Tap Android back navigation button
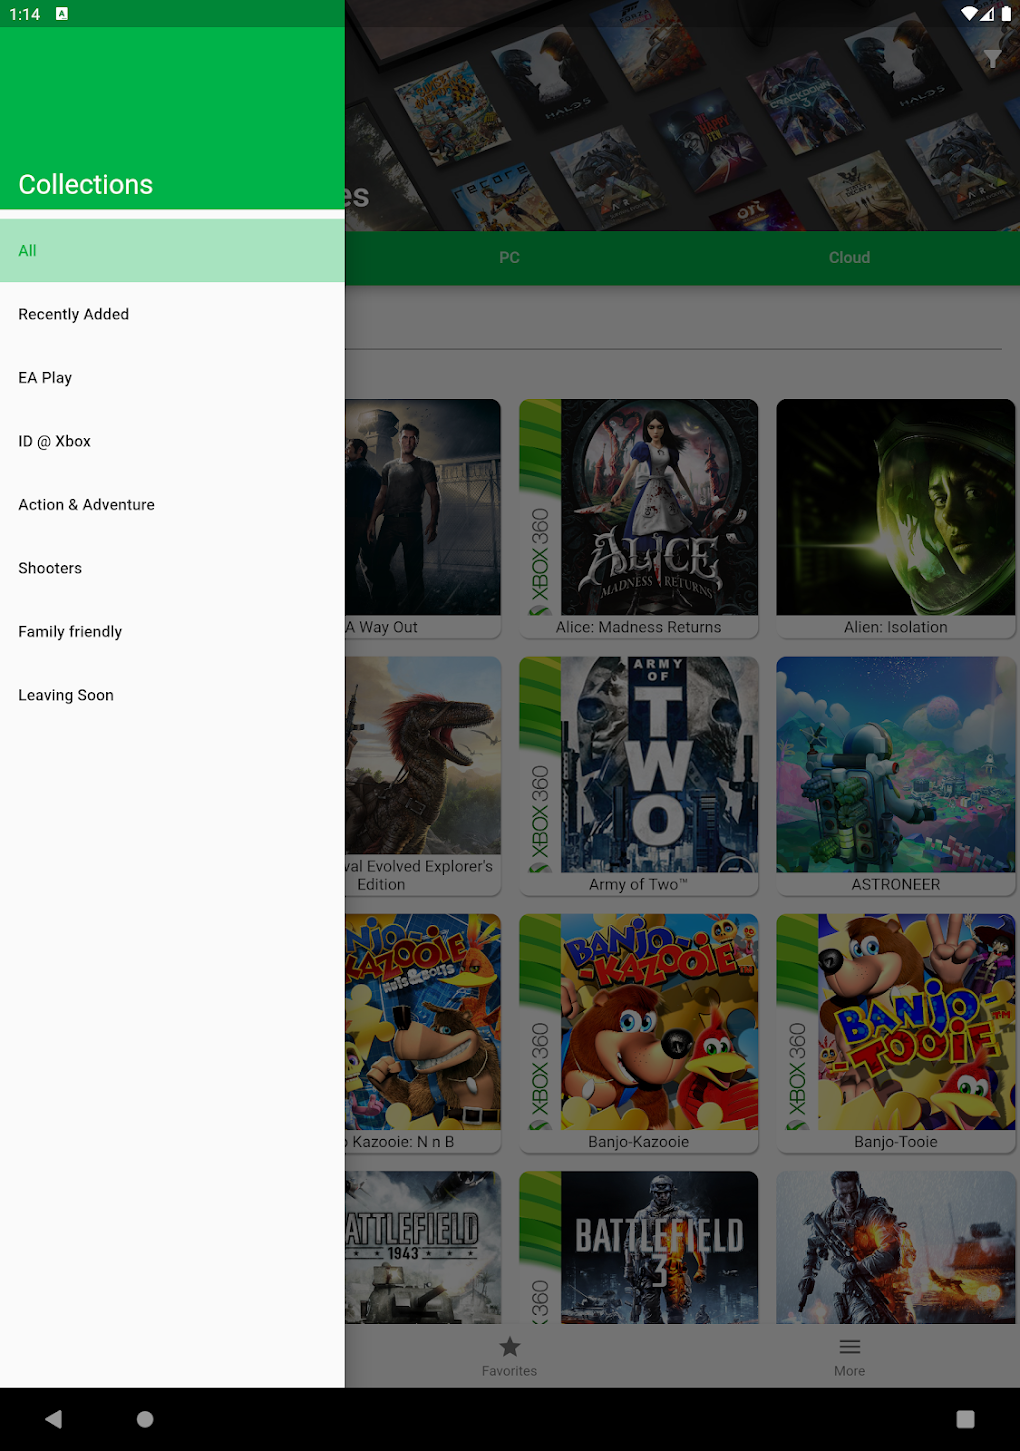 coord(54,1419)
